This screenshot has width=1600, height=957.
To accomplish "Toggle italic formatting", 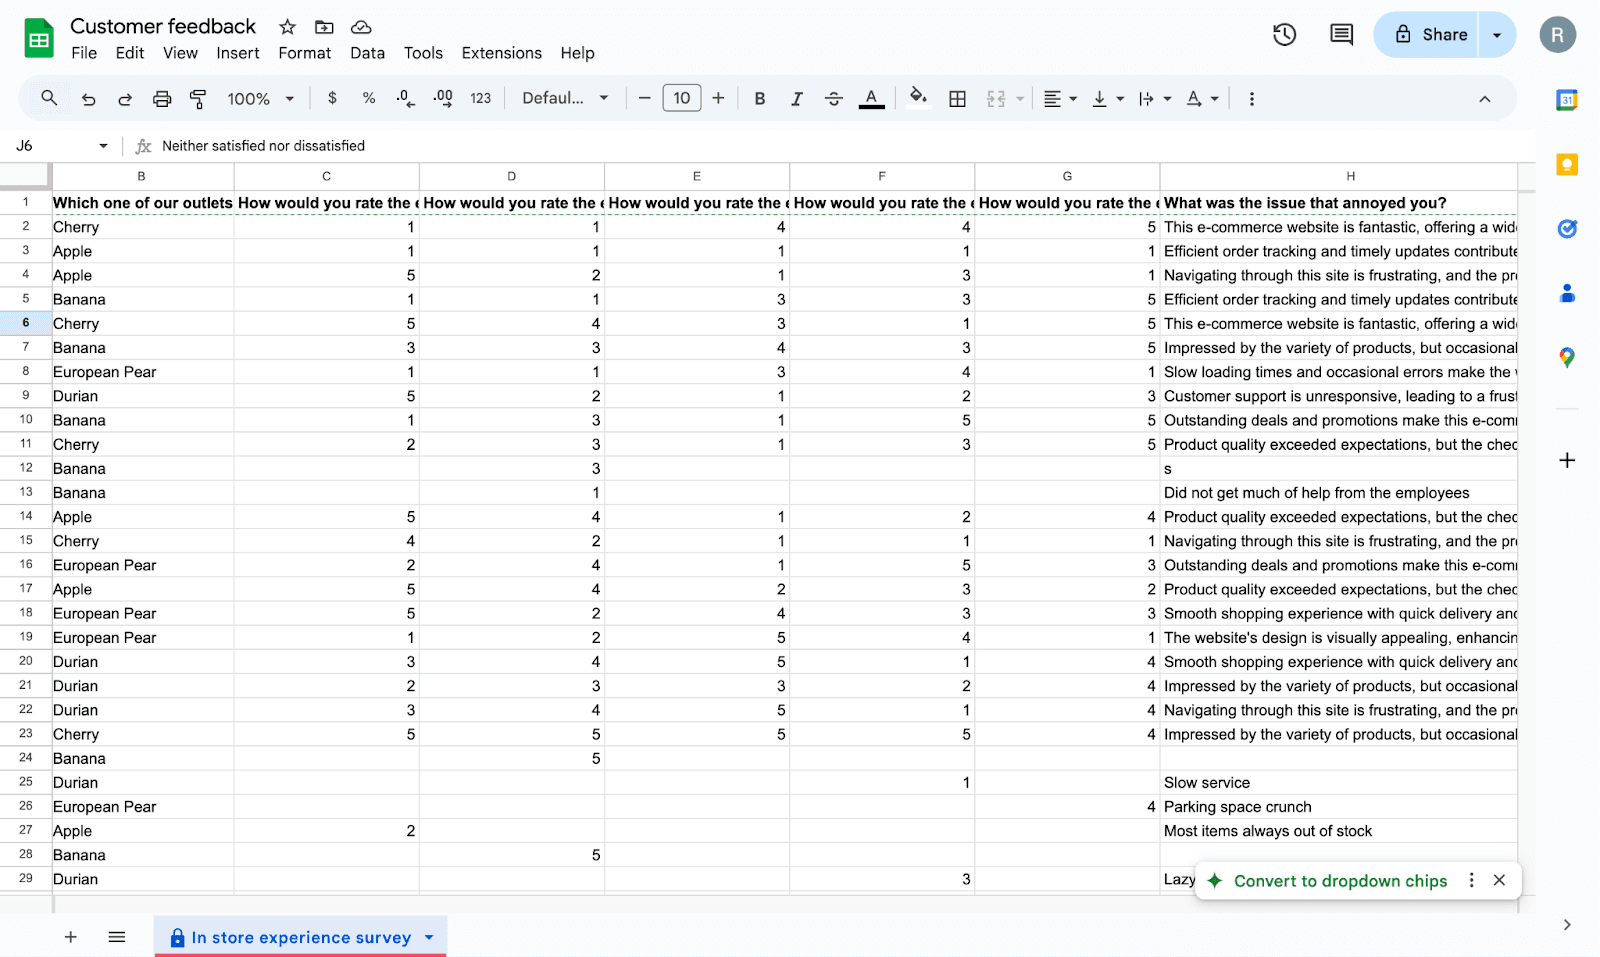I will [796, 98].
